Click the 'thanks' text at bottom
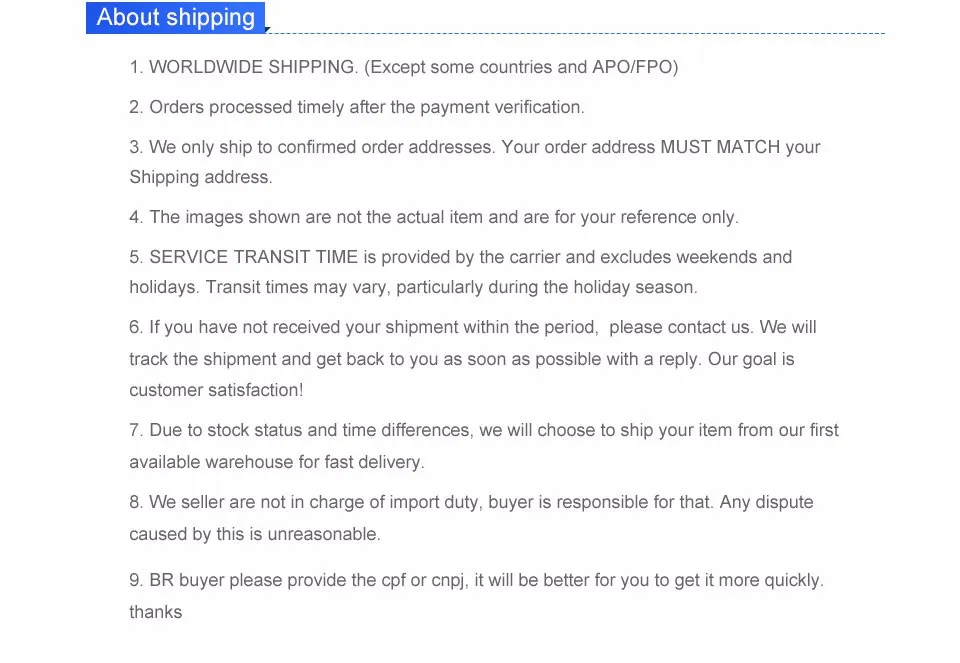 coord(156,612)
